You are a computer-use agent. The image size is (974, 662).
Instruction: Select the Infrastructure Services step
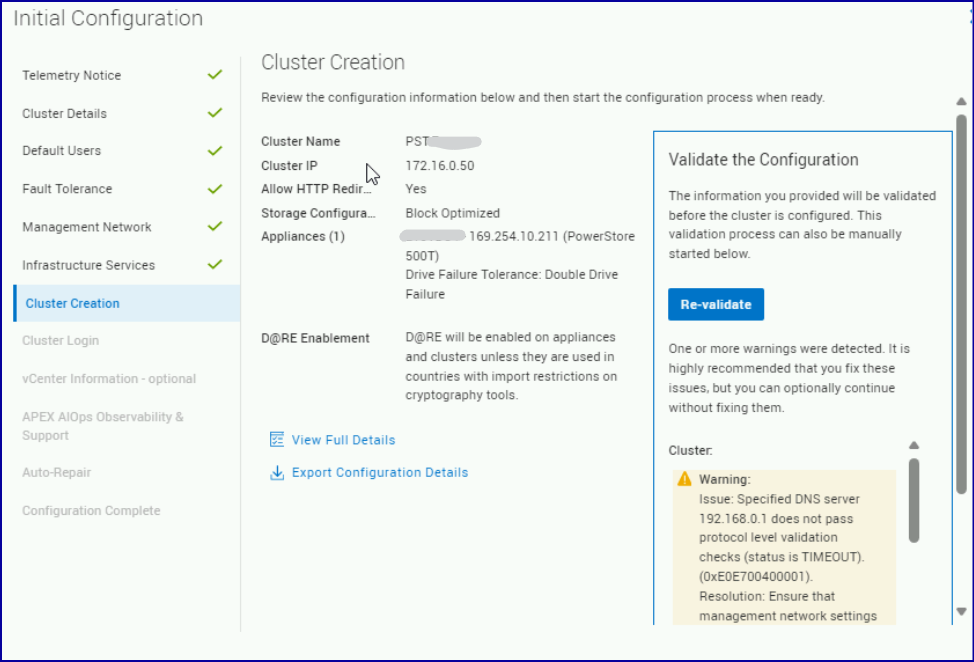pyautogui.click(x=88, y=265)
